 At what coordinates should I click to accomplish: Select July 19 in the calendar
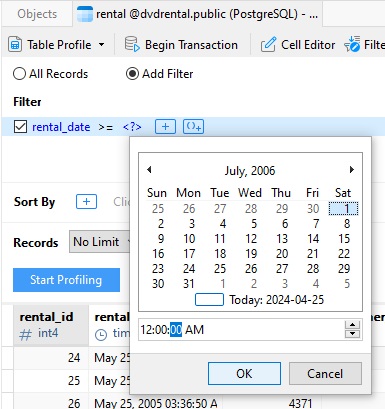(251, 254)
